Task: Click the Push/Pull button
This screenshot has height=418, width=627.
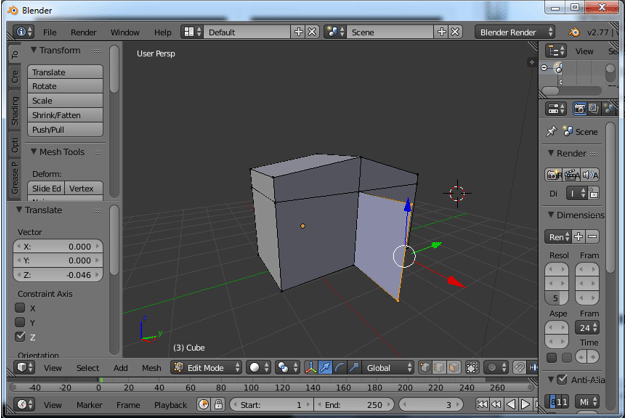Action: click(65, 129)
